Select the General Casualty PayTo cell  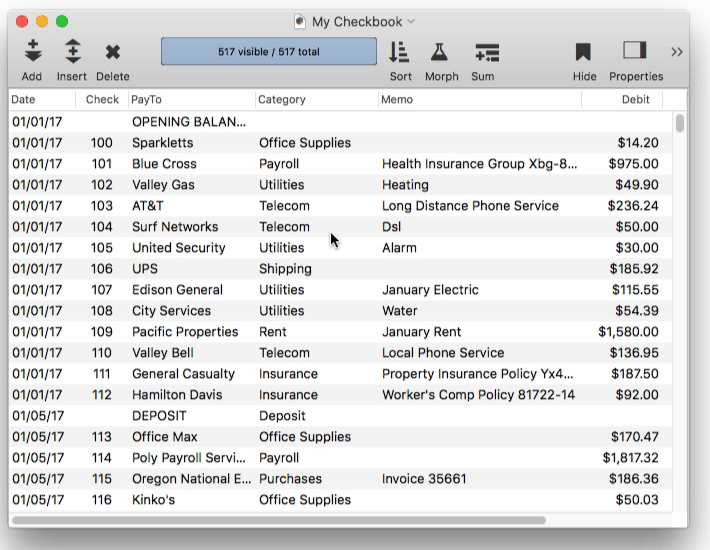point(183,373)
